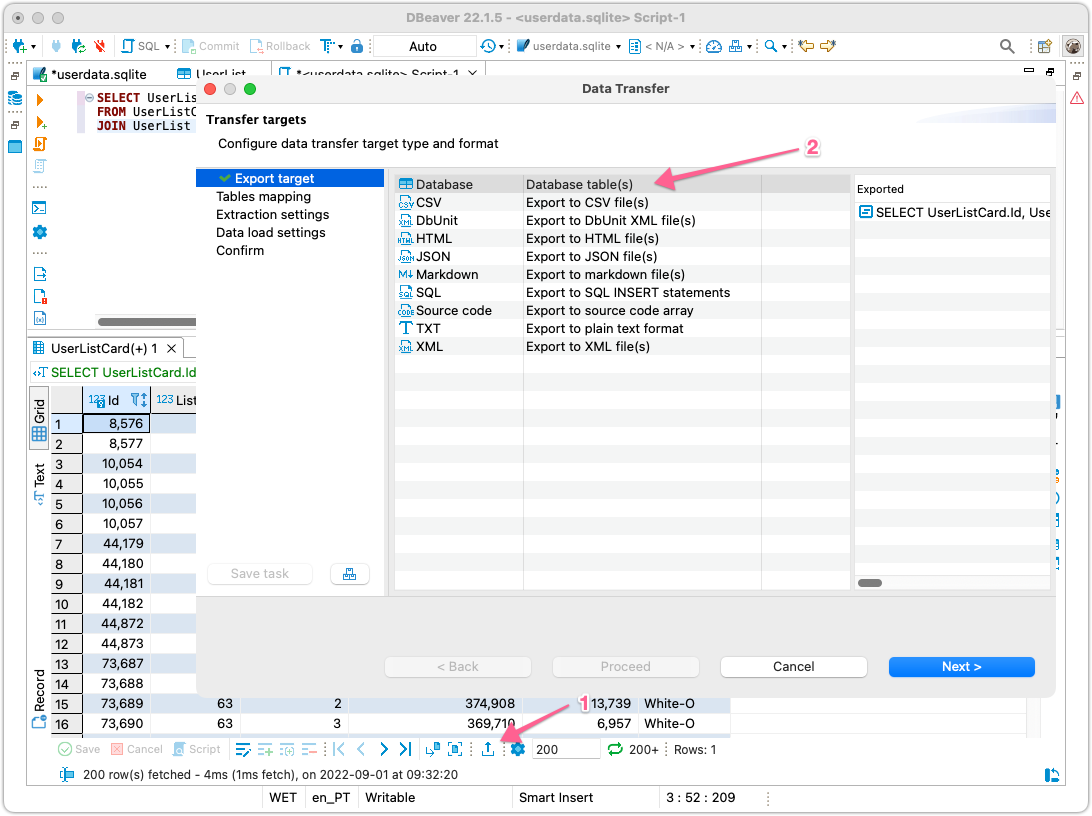Open the Auto commit mode combo box

pyautogui.click(x=423, y=46)
